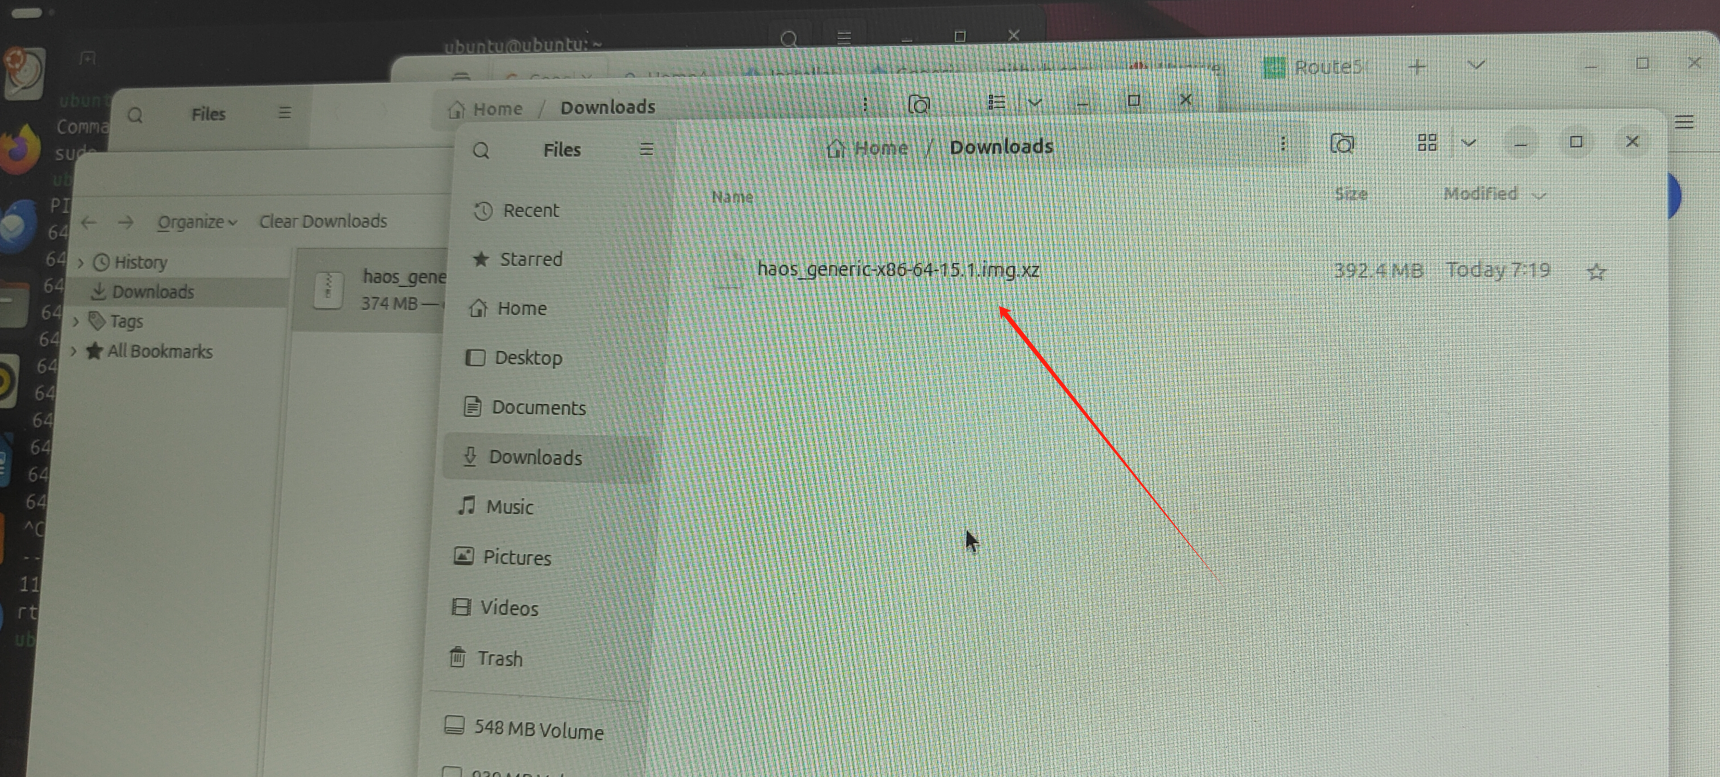Go to Home in front window breadcrumb

(x=868, y=148)
